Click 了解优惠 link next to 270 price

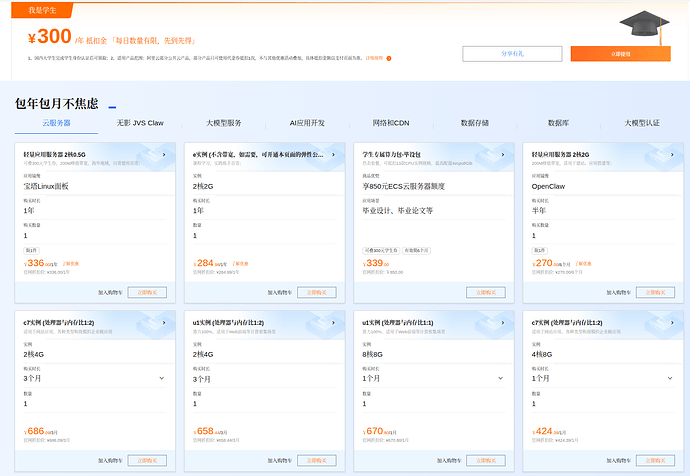click(x=583, y=264)
